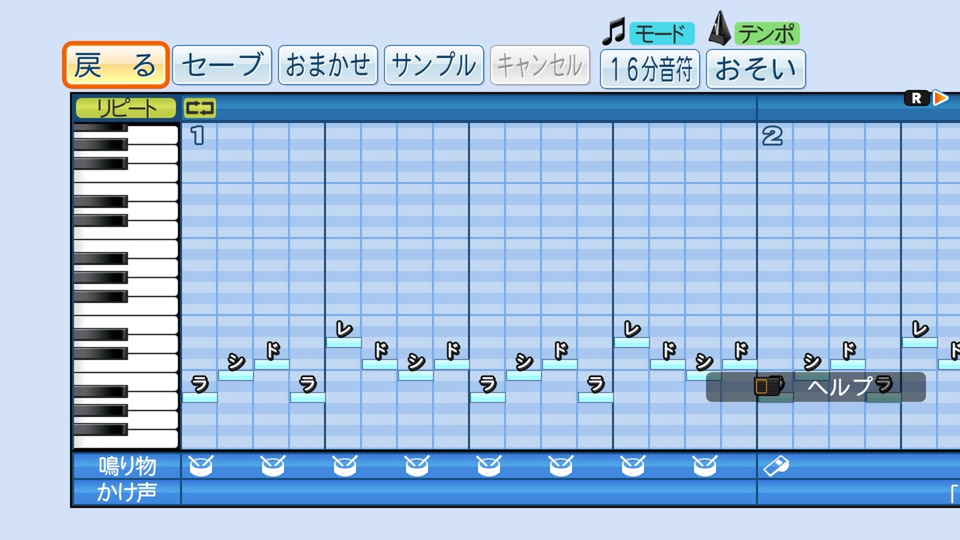Image resolution: width=960 pixels, height=540 pixels.
Task: Select the ド note in beat three of measure 1
Action: point(560,364)
